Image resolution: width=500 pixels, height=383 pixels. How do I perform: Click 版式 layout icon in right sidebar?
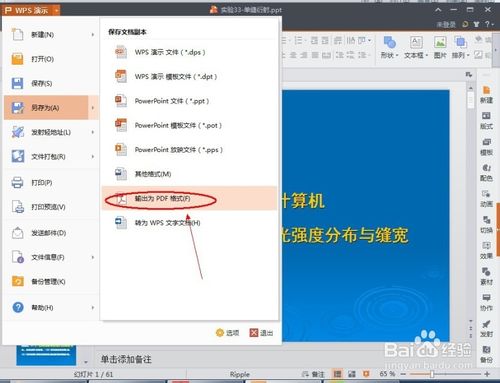tap(486, 121)
